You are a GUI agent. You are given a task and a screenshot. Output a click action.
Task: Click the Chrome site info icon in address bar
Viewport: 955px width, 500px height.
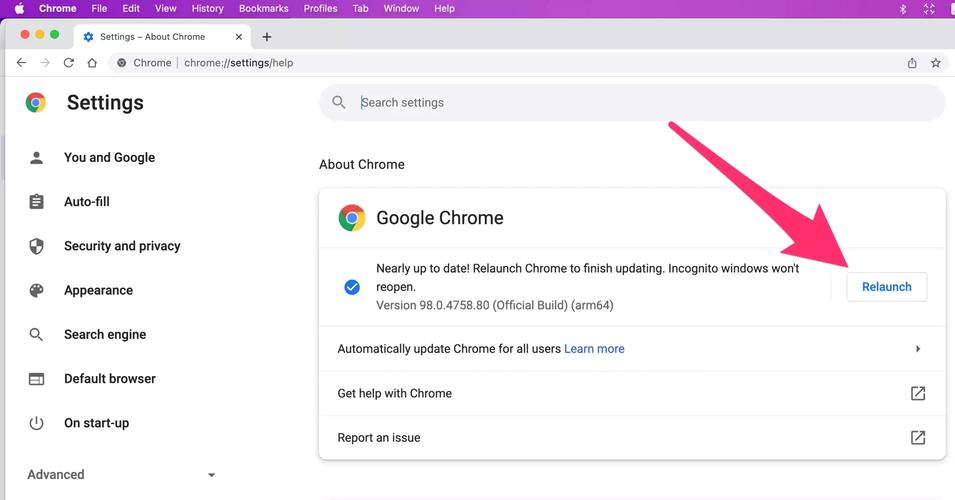(122, 63)
